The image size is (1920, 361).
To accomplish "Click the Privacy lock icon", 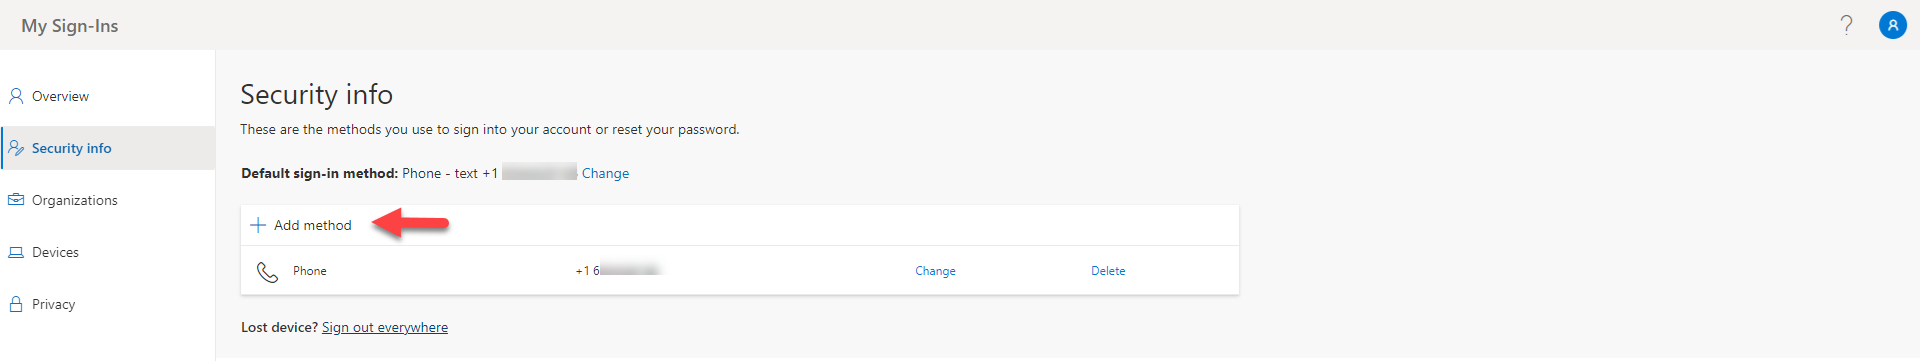I will (x=16, y=304).
